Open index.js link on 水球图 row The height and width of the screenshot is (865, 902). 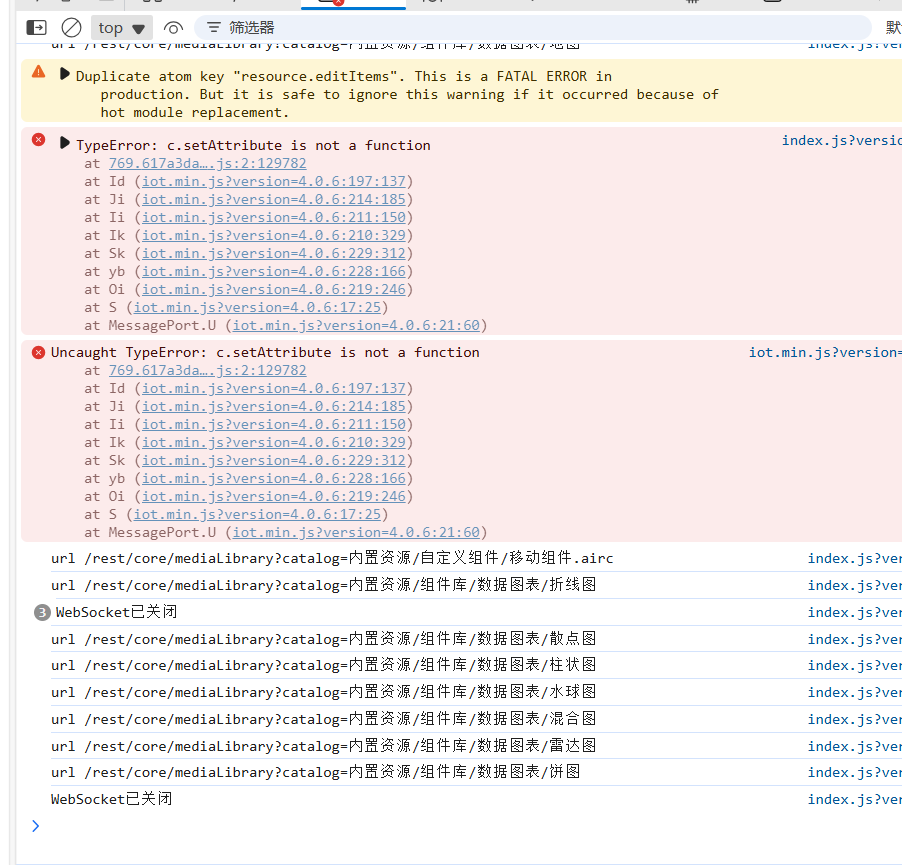(854, 692)
